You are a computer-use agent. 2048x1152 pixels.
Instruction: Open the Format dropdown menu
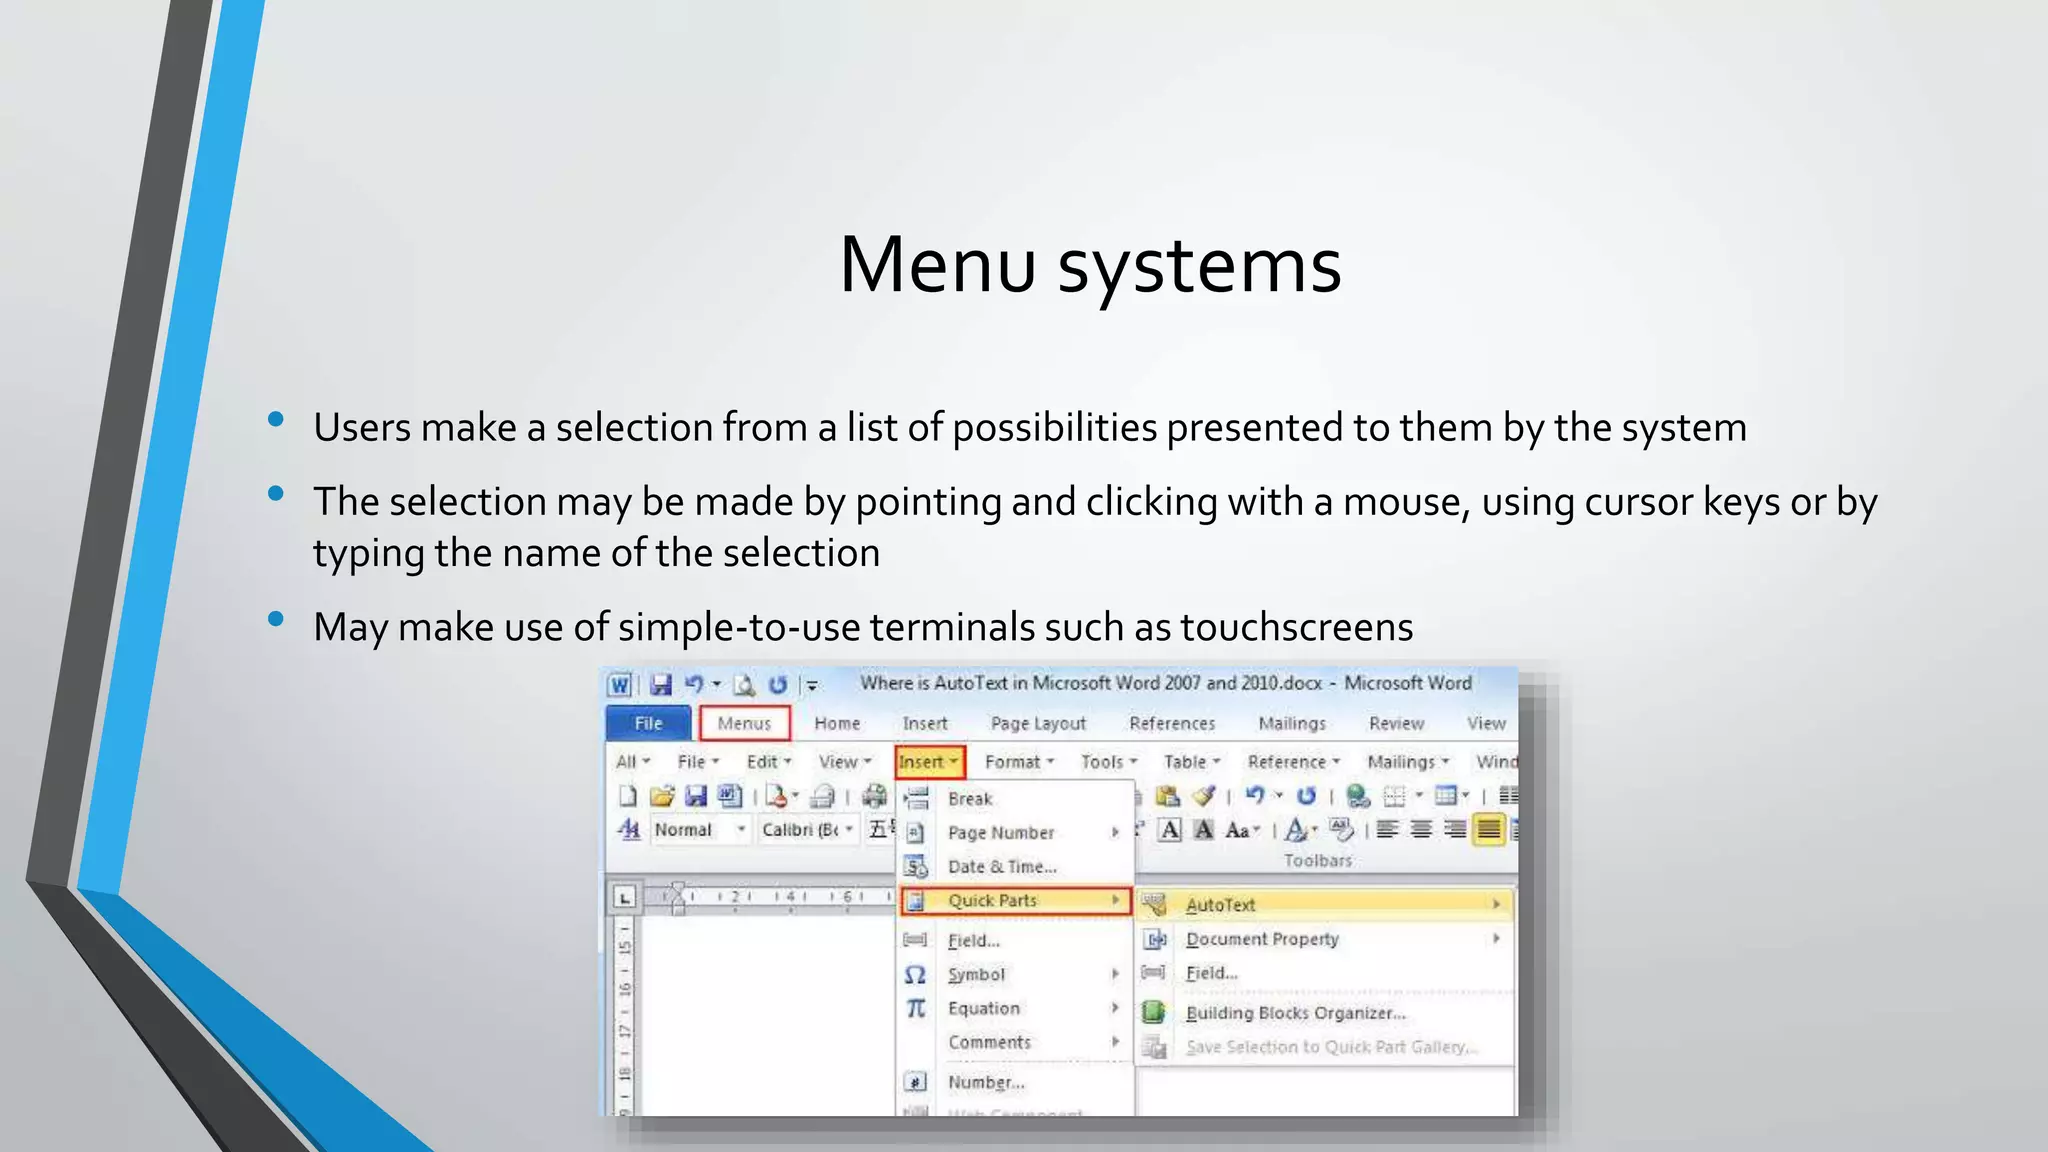(1020, 762)
